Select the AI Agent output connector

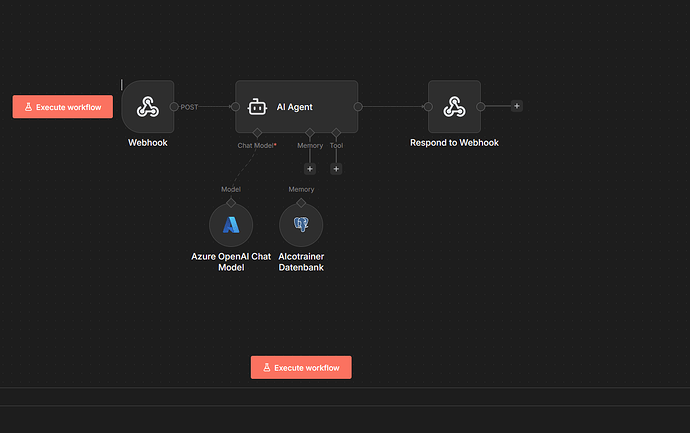tap(358, 106)
